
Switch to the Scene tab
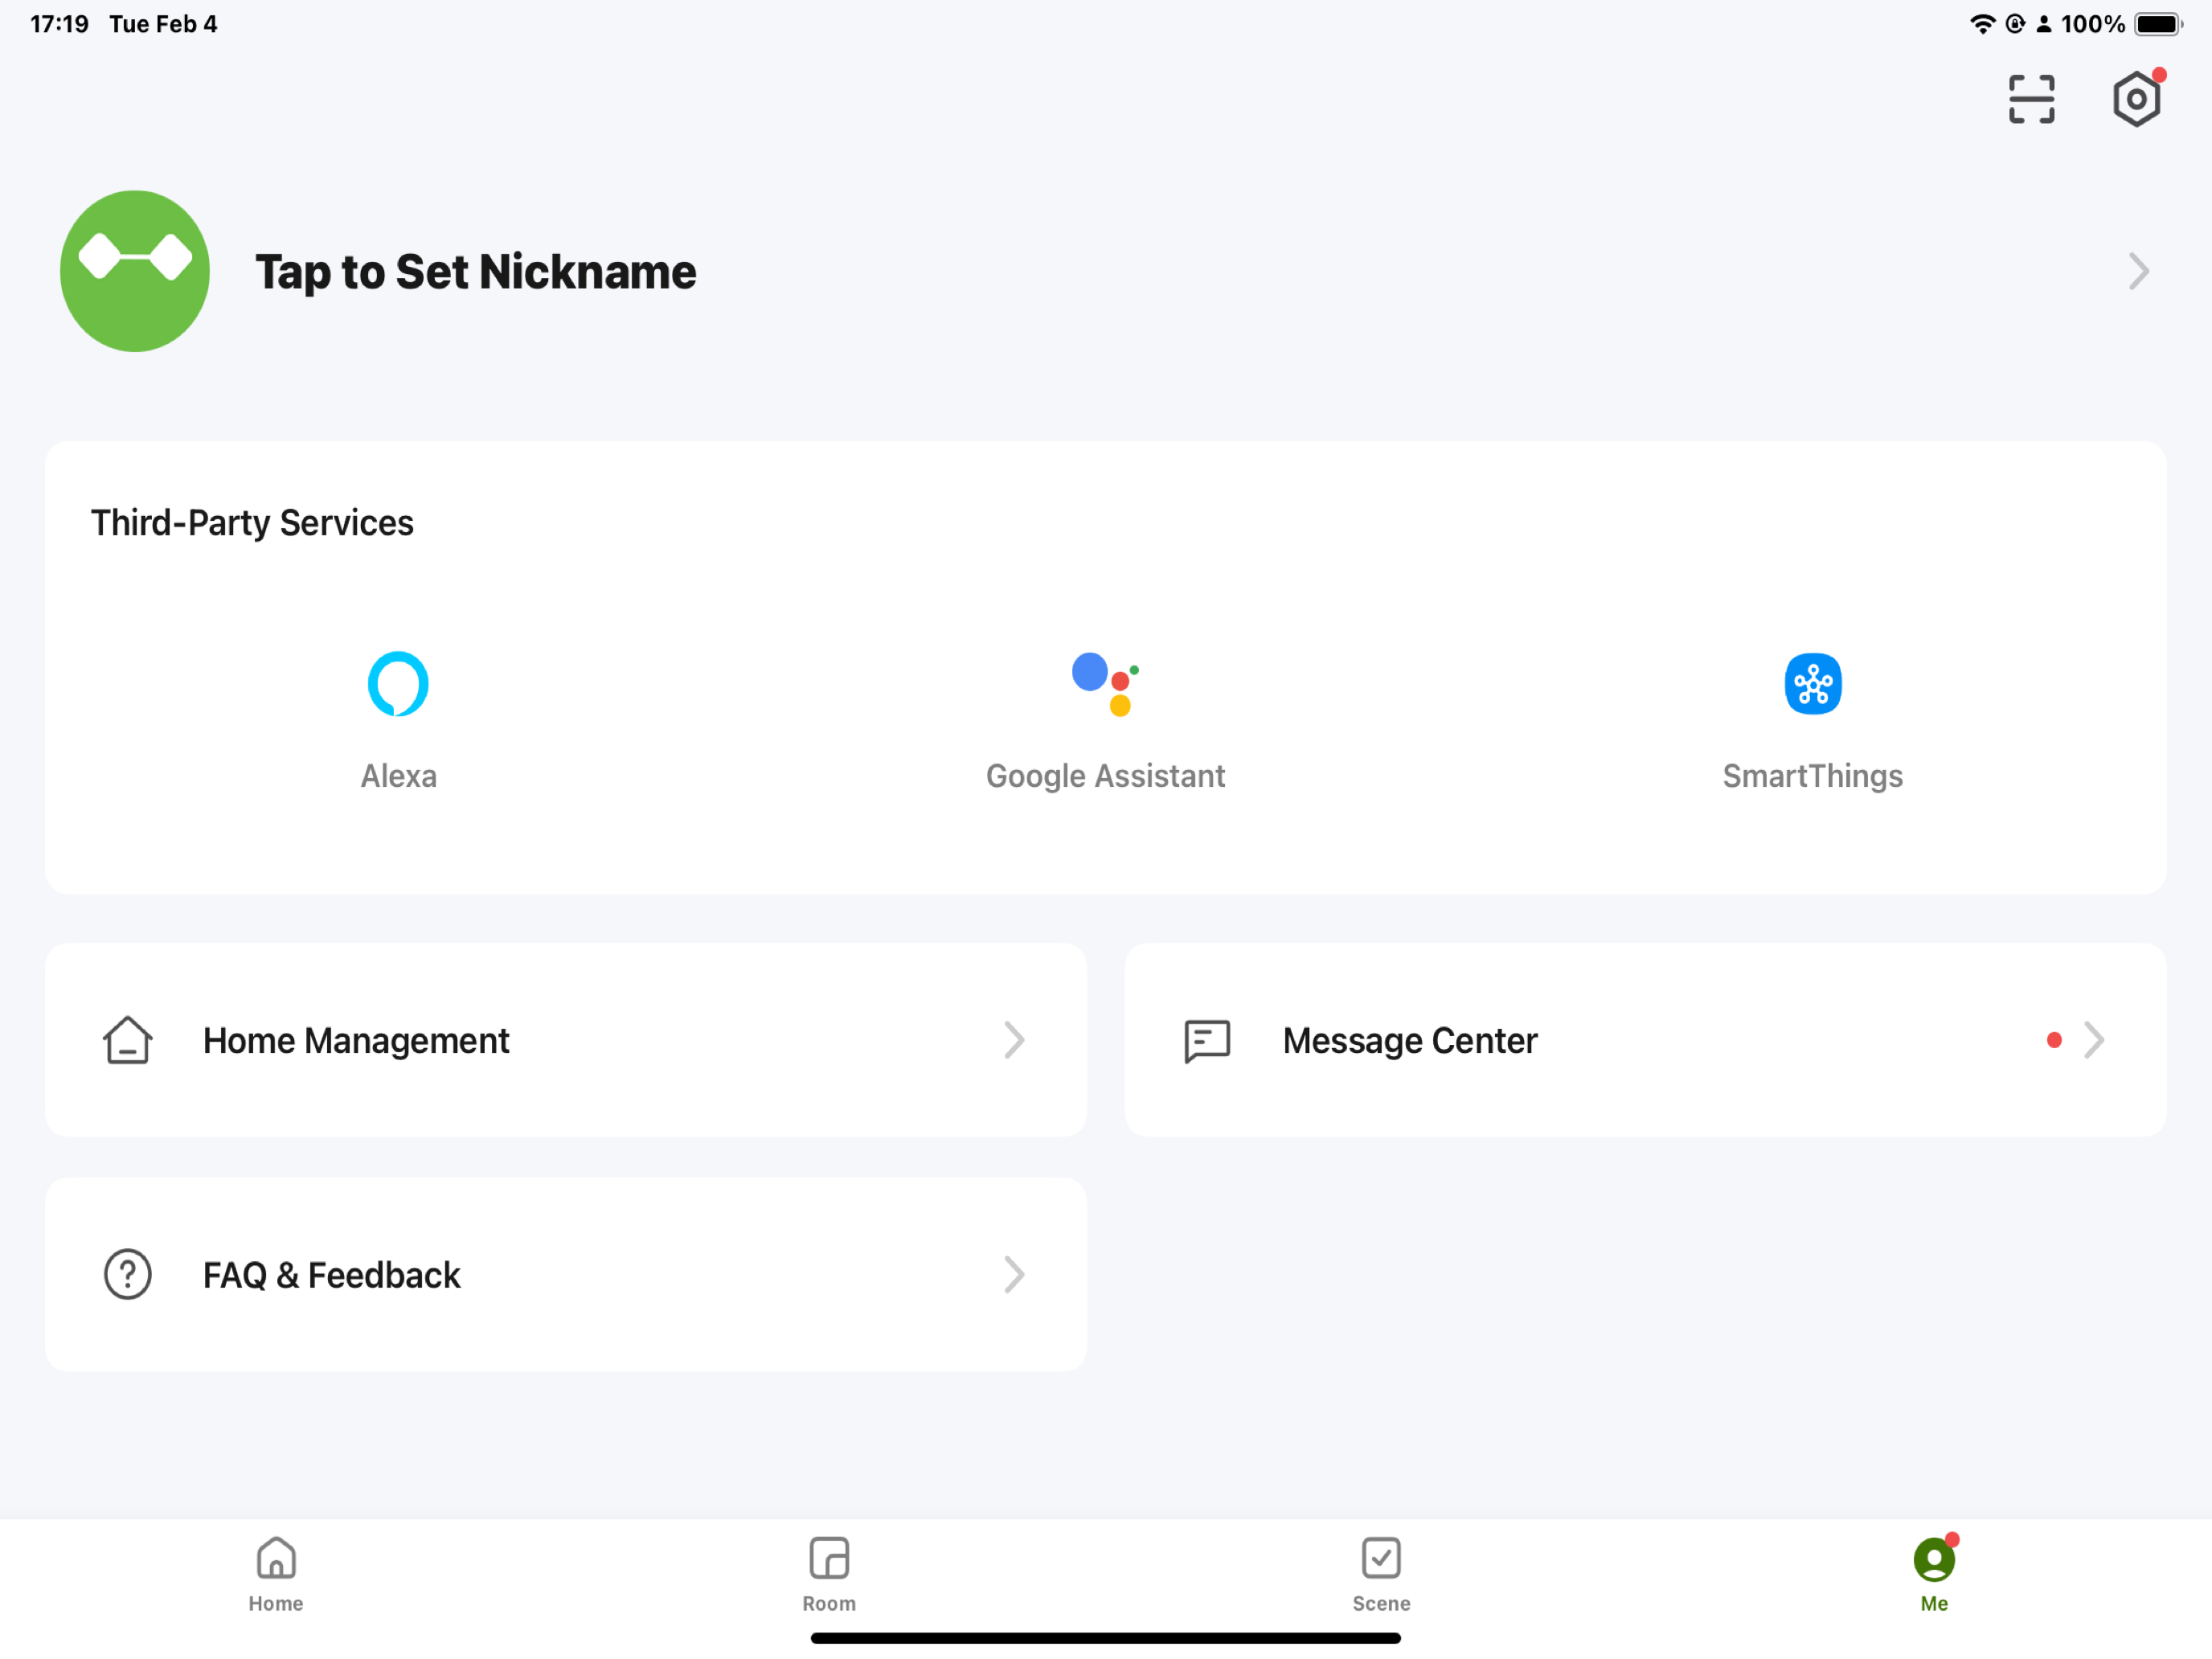coord(1381,1575)
